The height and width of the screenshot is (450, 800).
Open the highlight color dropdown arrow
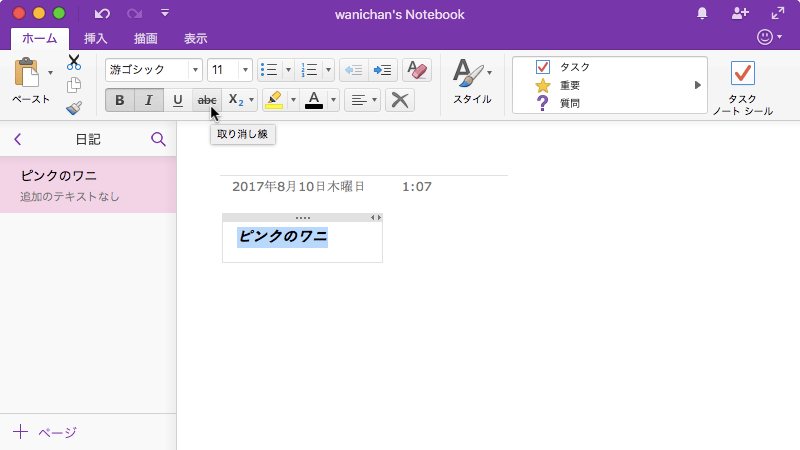tap(293, 100)
